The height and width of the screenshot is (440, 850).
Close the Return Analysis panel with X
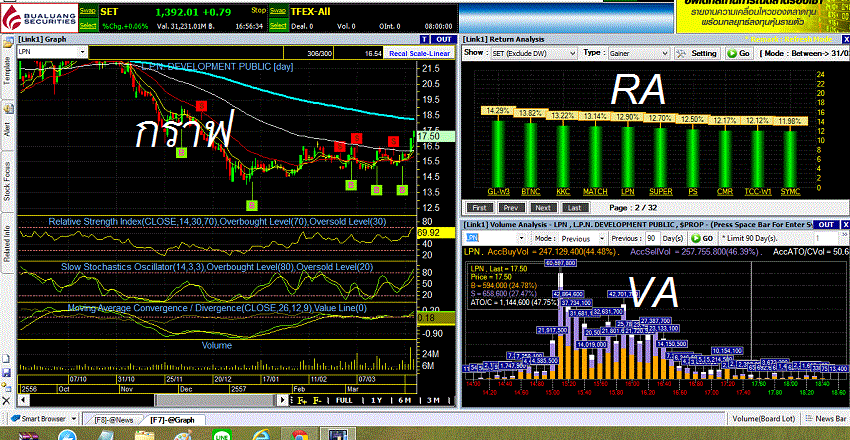845,39
